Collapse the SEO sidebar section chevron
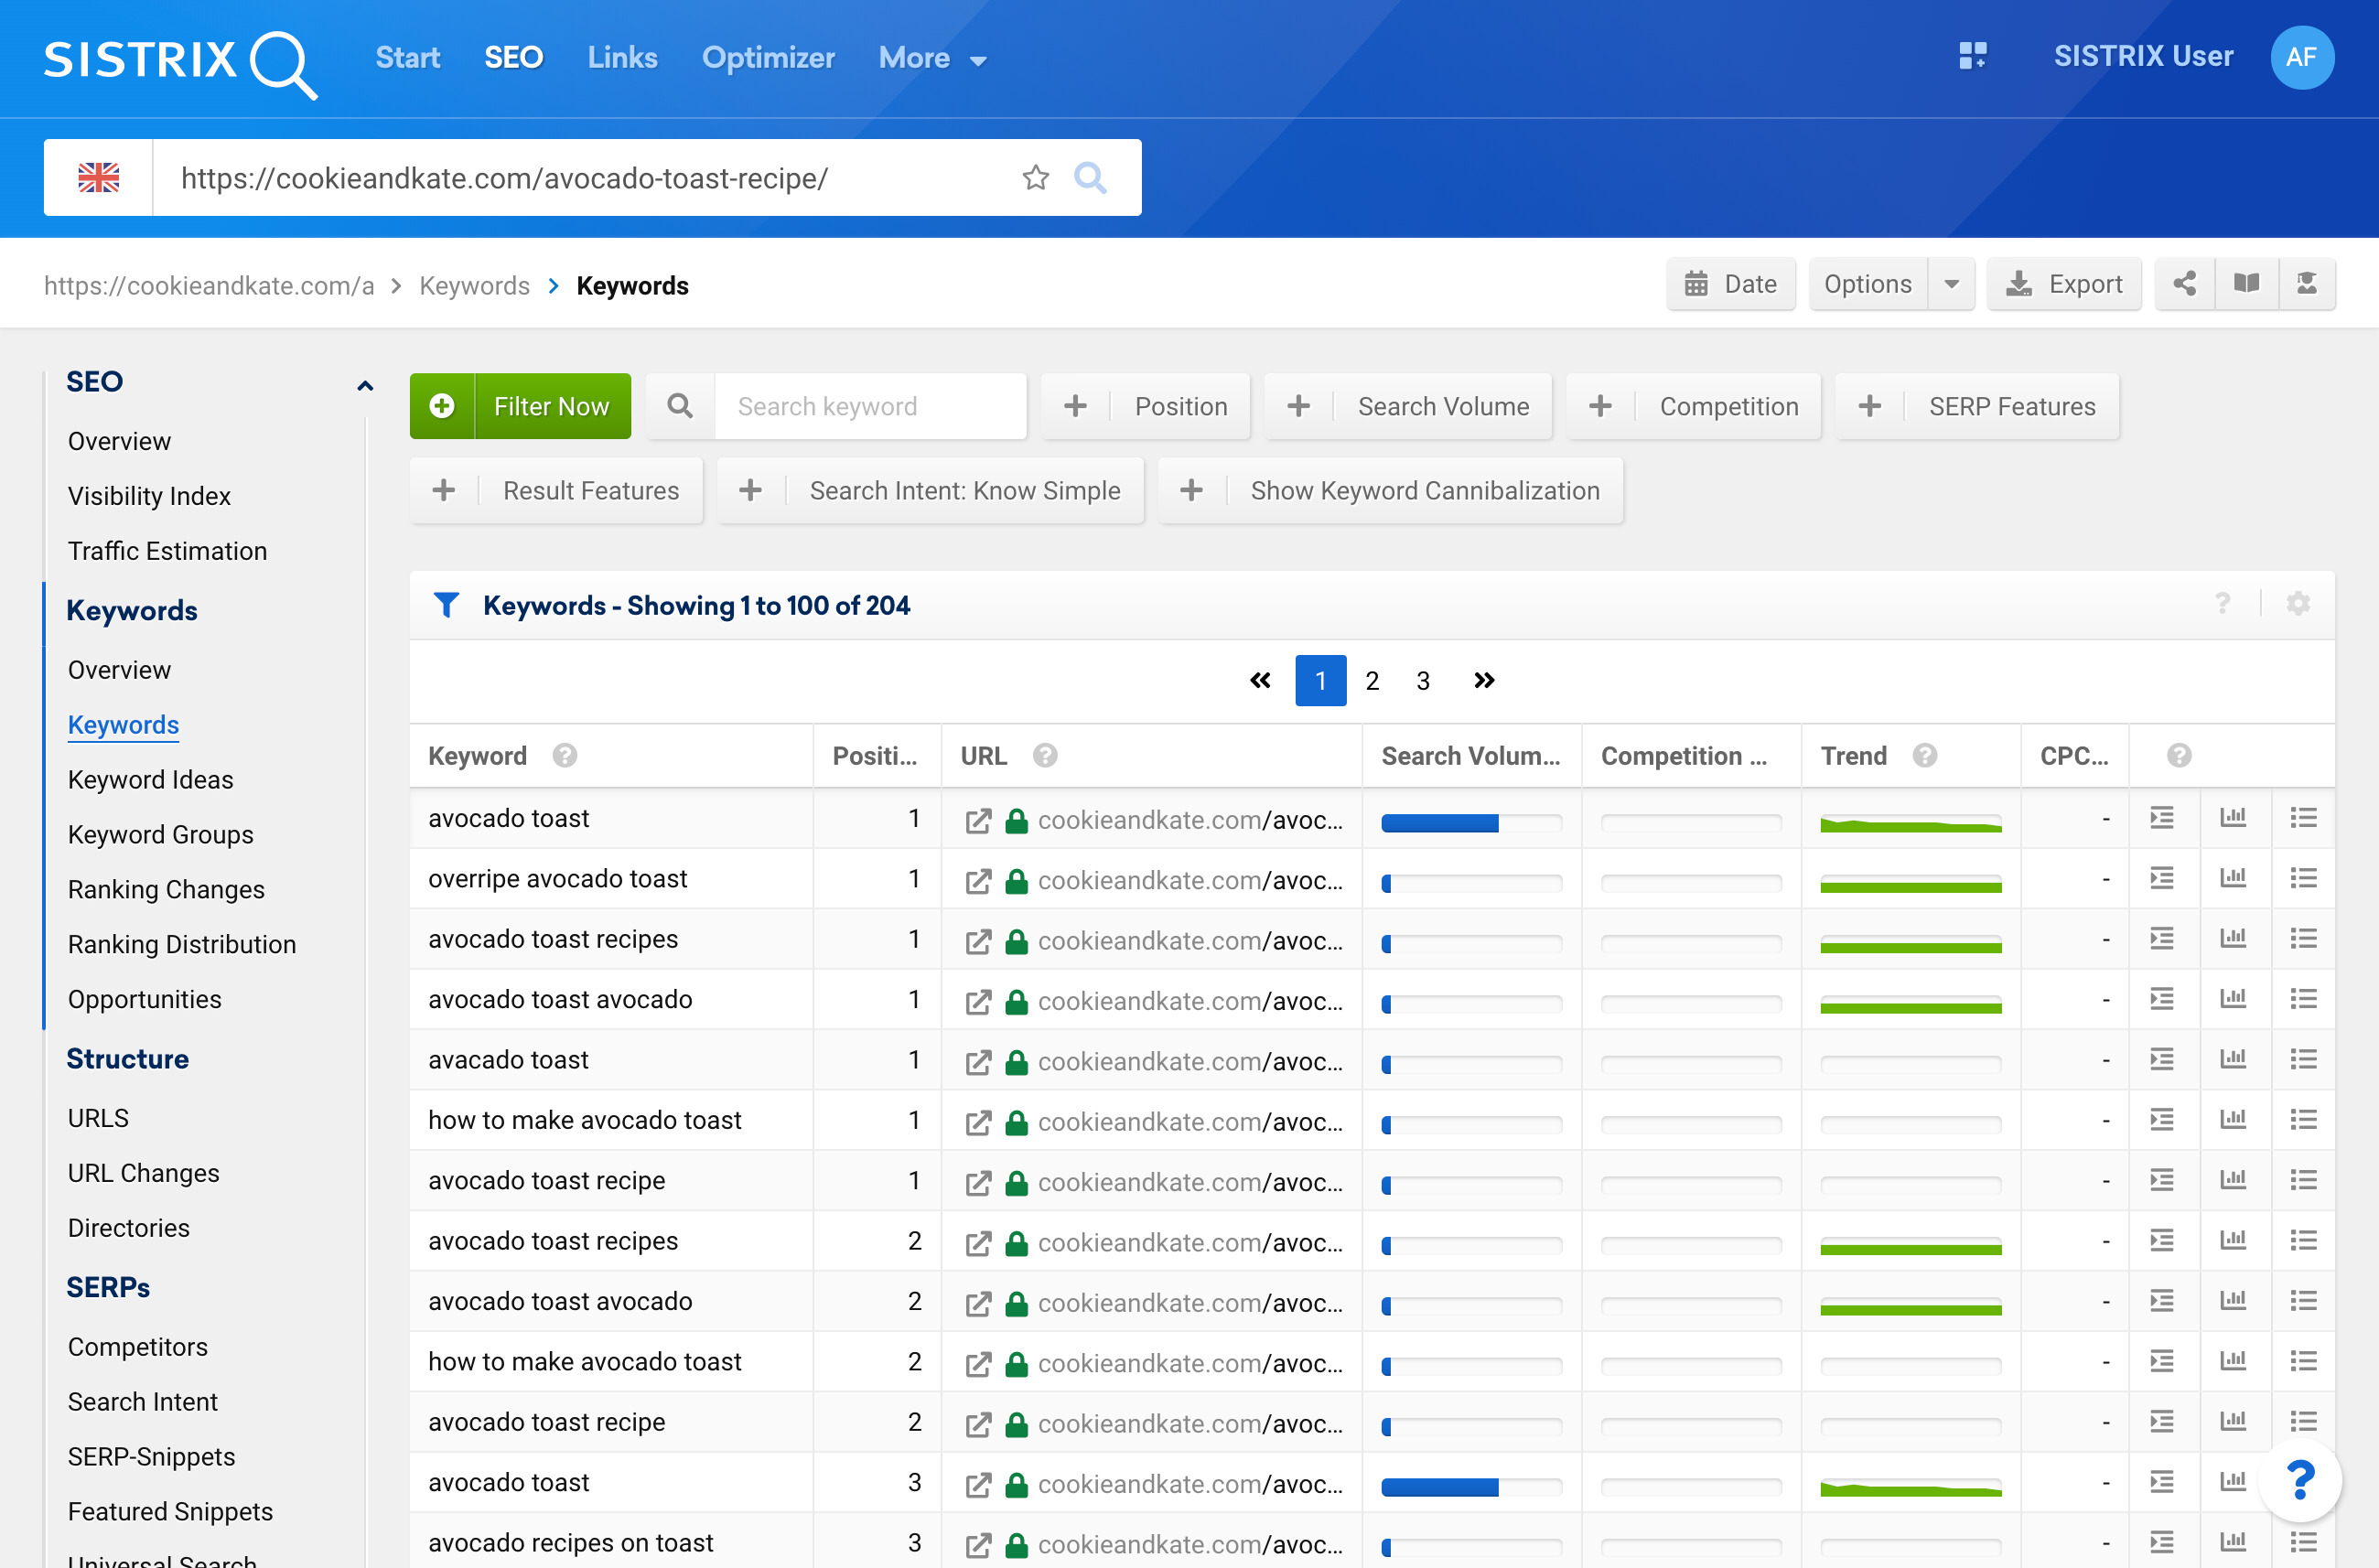The image size is (2379, 1568). pyautogui.click(x=365, y=385)
